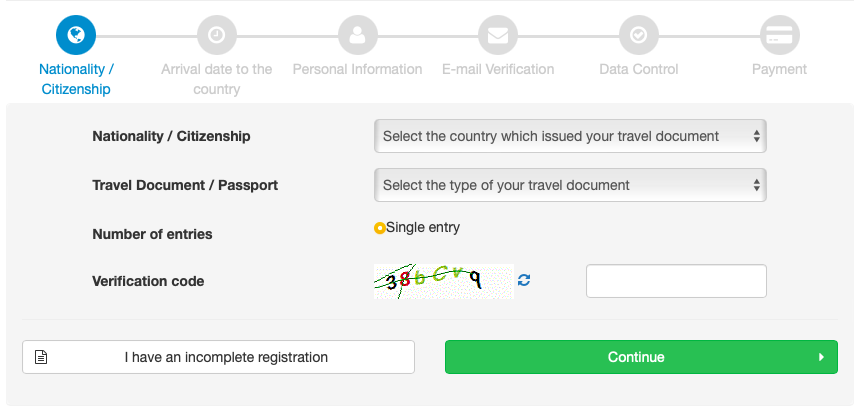
Task: Click the Continue button's arrow icon
Action: point(821,357)
